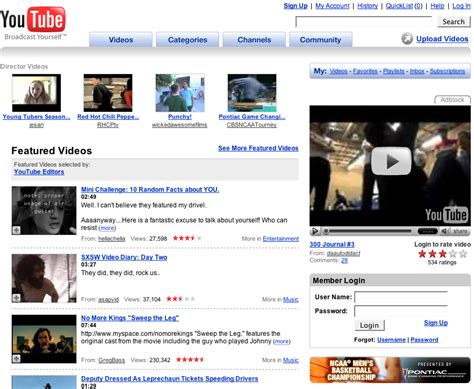Add No More Kings video to QuickList via plus icon

16,359
